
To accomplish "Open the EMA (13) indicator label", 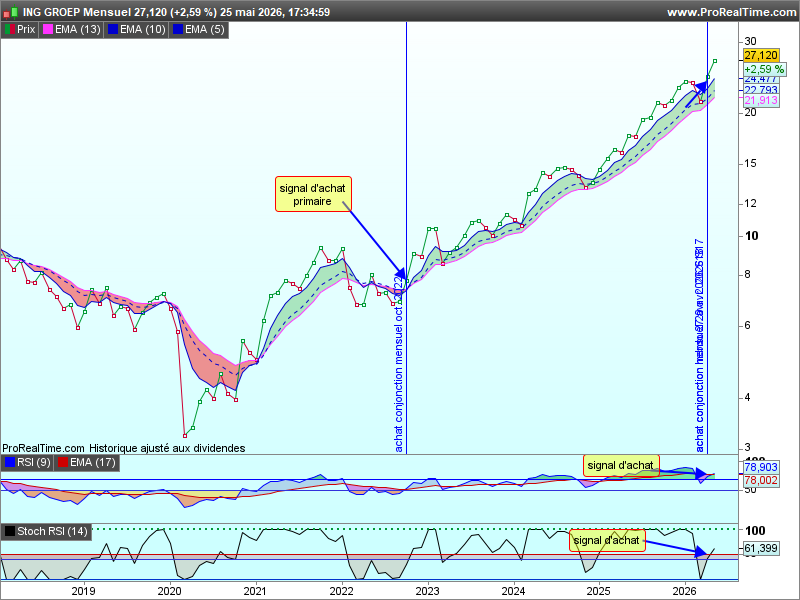I will (77, 30).
